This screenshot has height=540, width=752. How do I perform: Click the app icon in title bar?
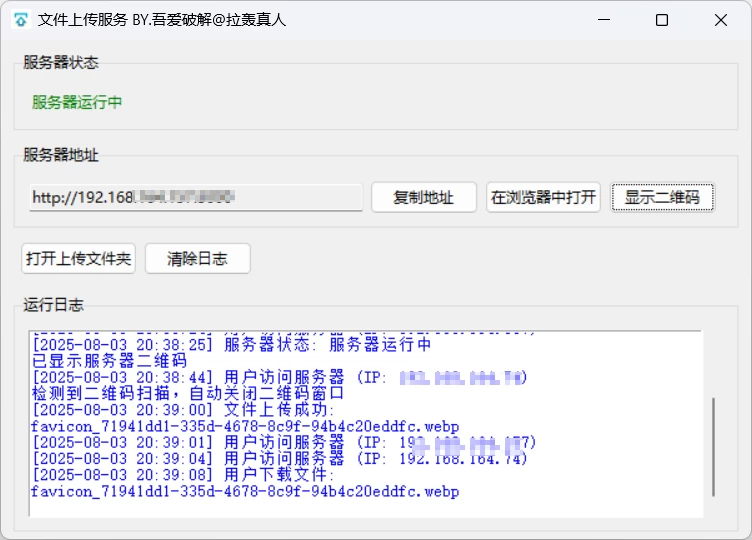click(21, 20)
